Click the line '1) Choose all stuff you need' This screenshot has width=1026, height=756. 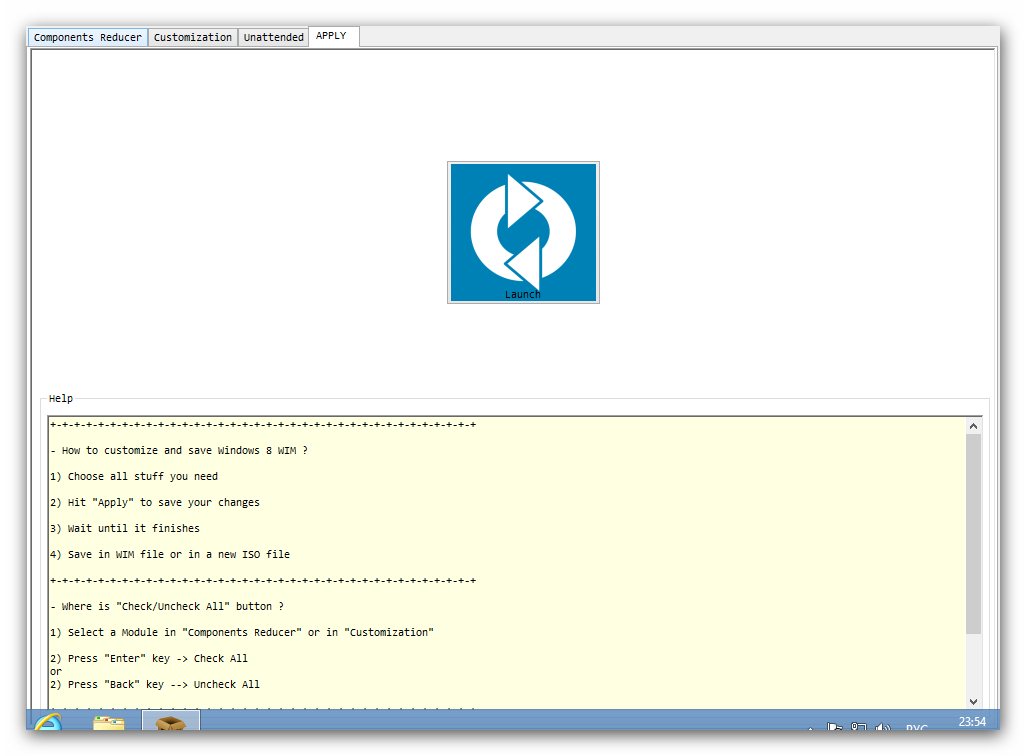pos(134,477)
